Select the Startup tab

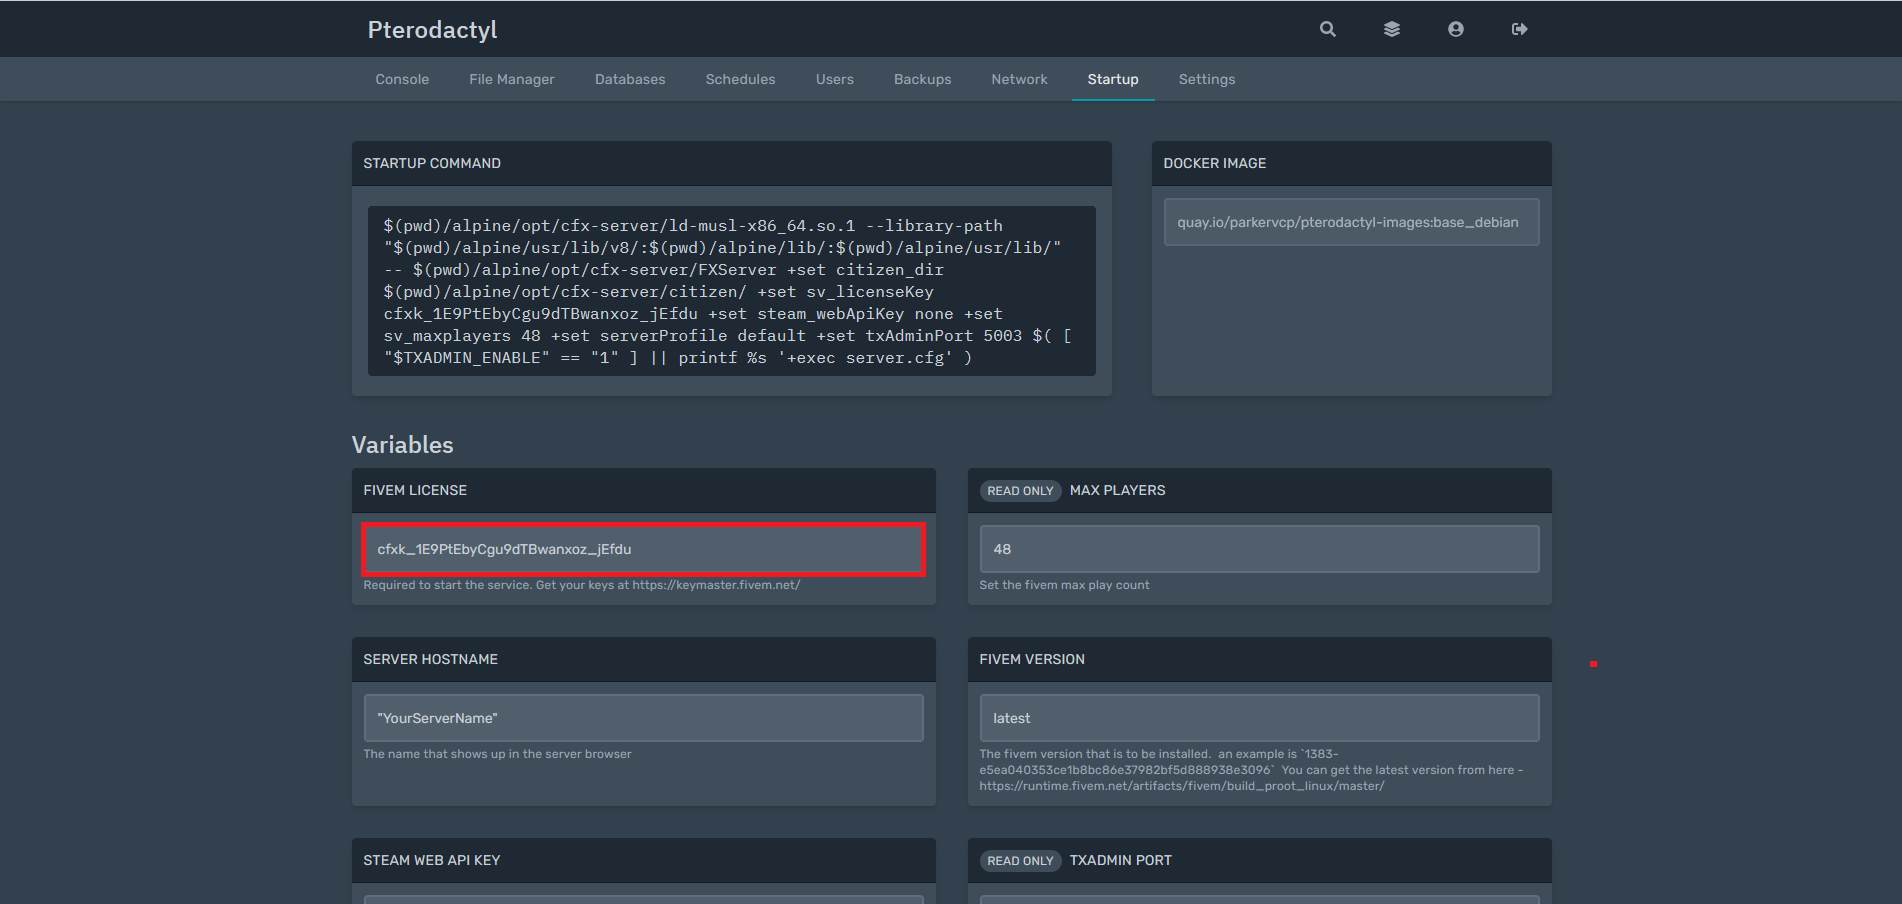(1112, 79)
